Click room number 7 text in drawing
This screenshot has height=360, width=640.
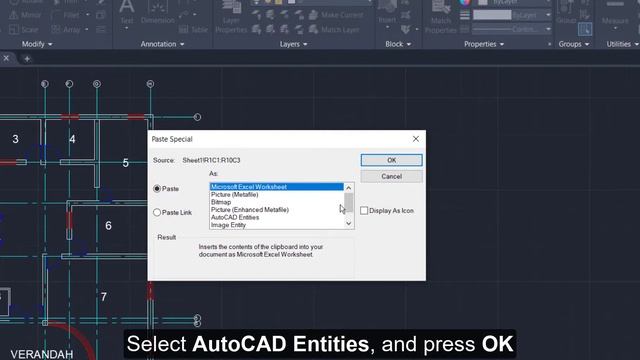click(104, 297)
